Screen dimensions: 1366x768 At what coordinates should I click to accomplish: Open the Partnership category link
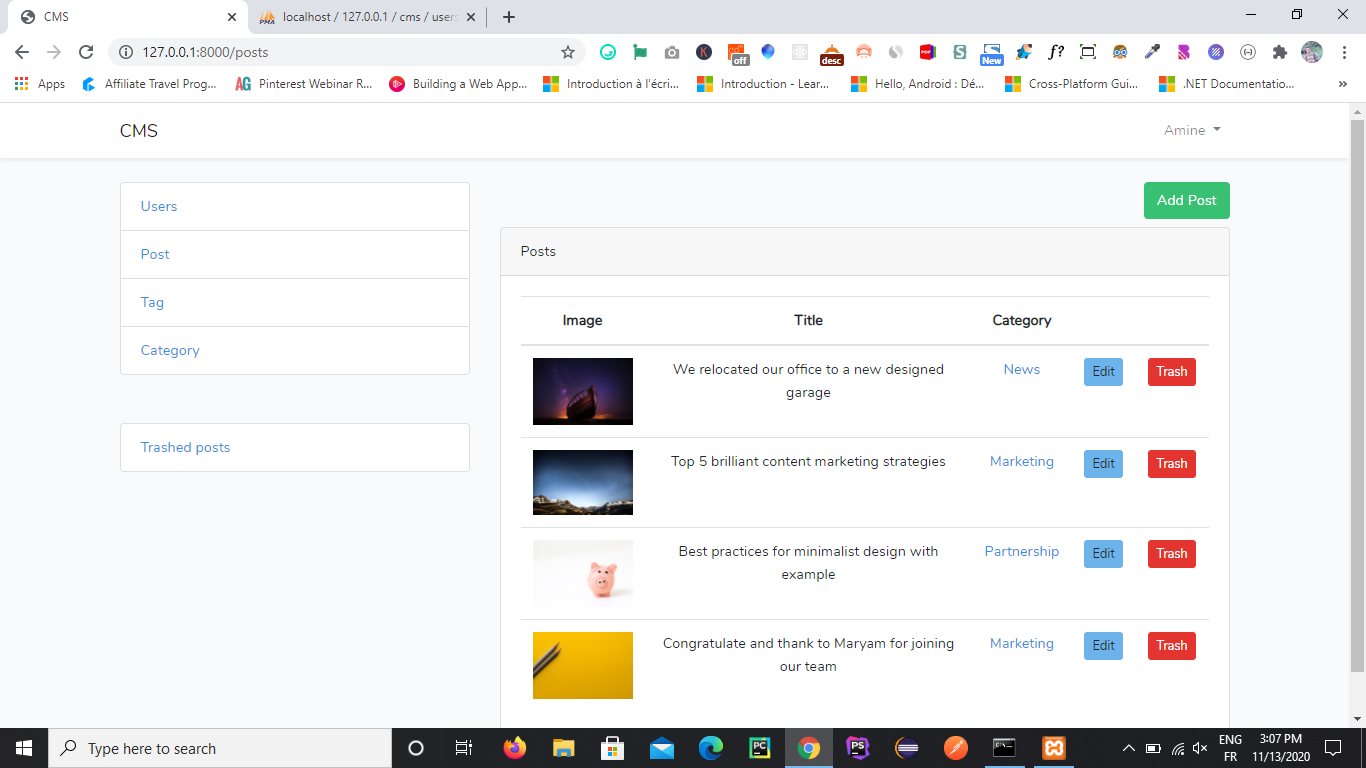[x=1022, y=551]
